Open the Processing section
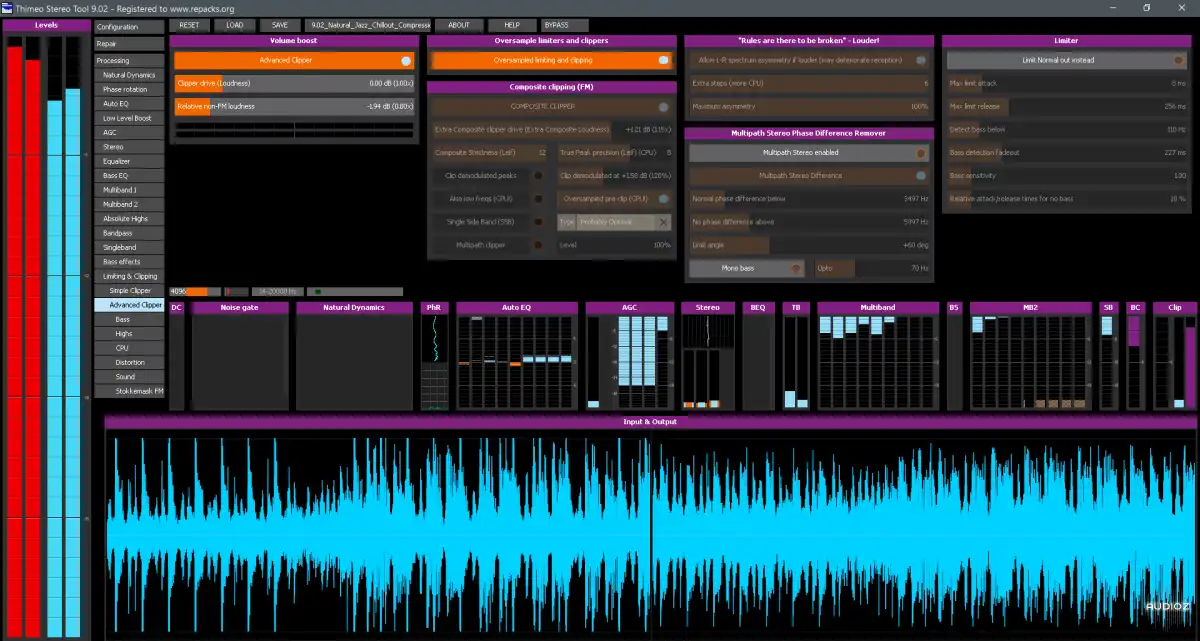 [x=129, y=61]
